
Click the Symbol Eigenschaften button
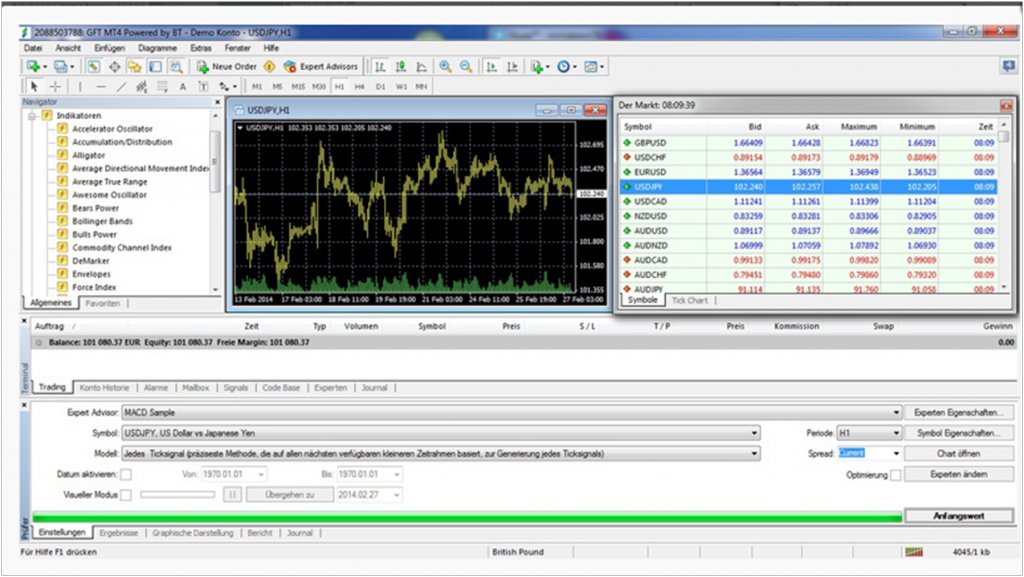[x=958, y=433]
